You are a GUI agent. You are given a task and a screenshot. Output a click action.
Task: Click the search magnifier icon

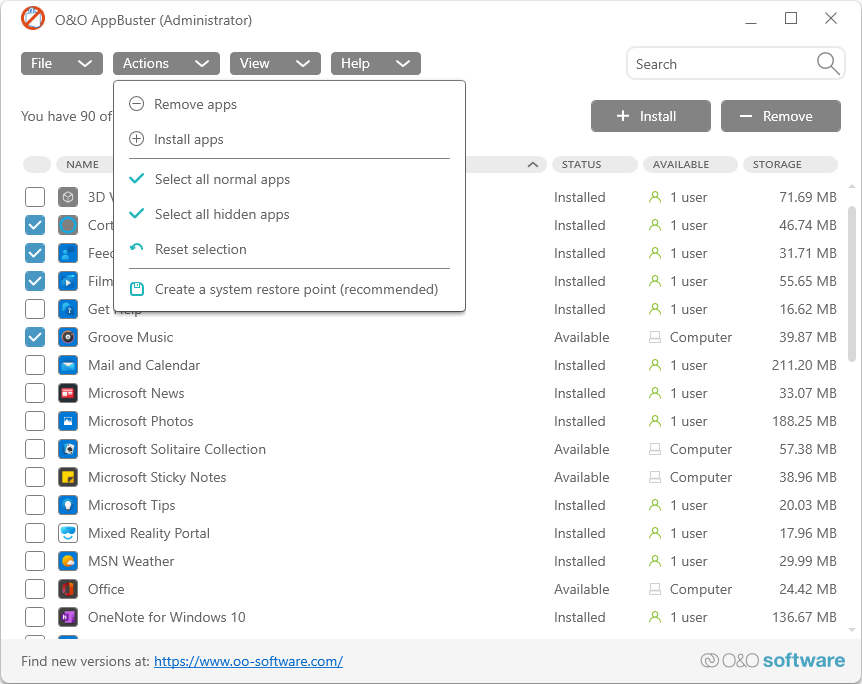827,64
